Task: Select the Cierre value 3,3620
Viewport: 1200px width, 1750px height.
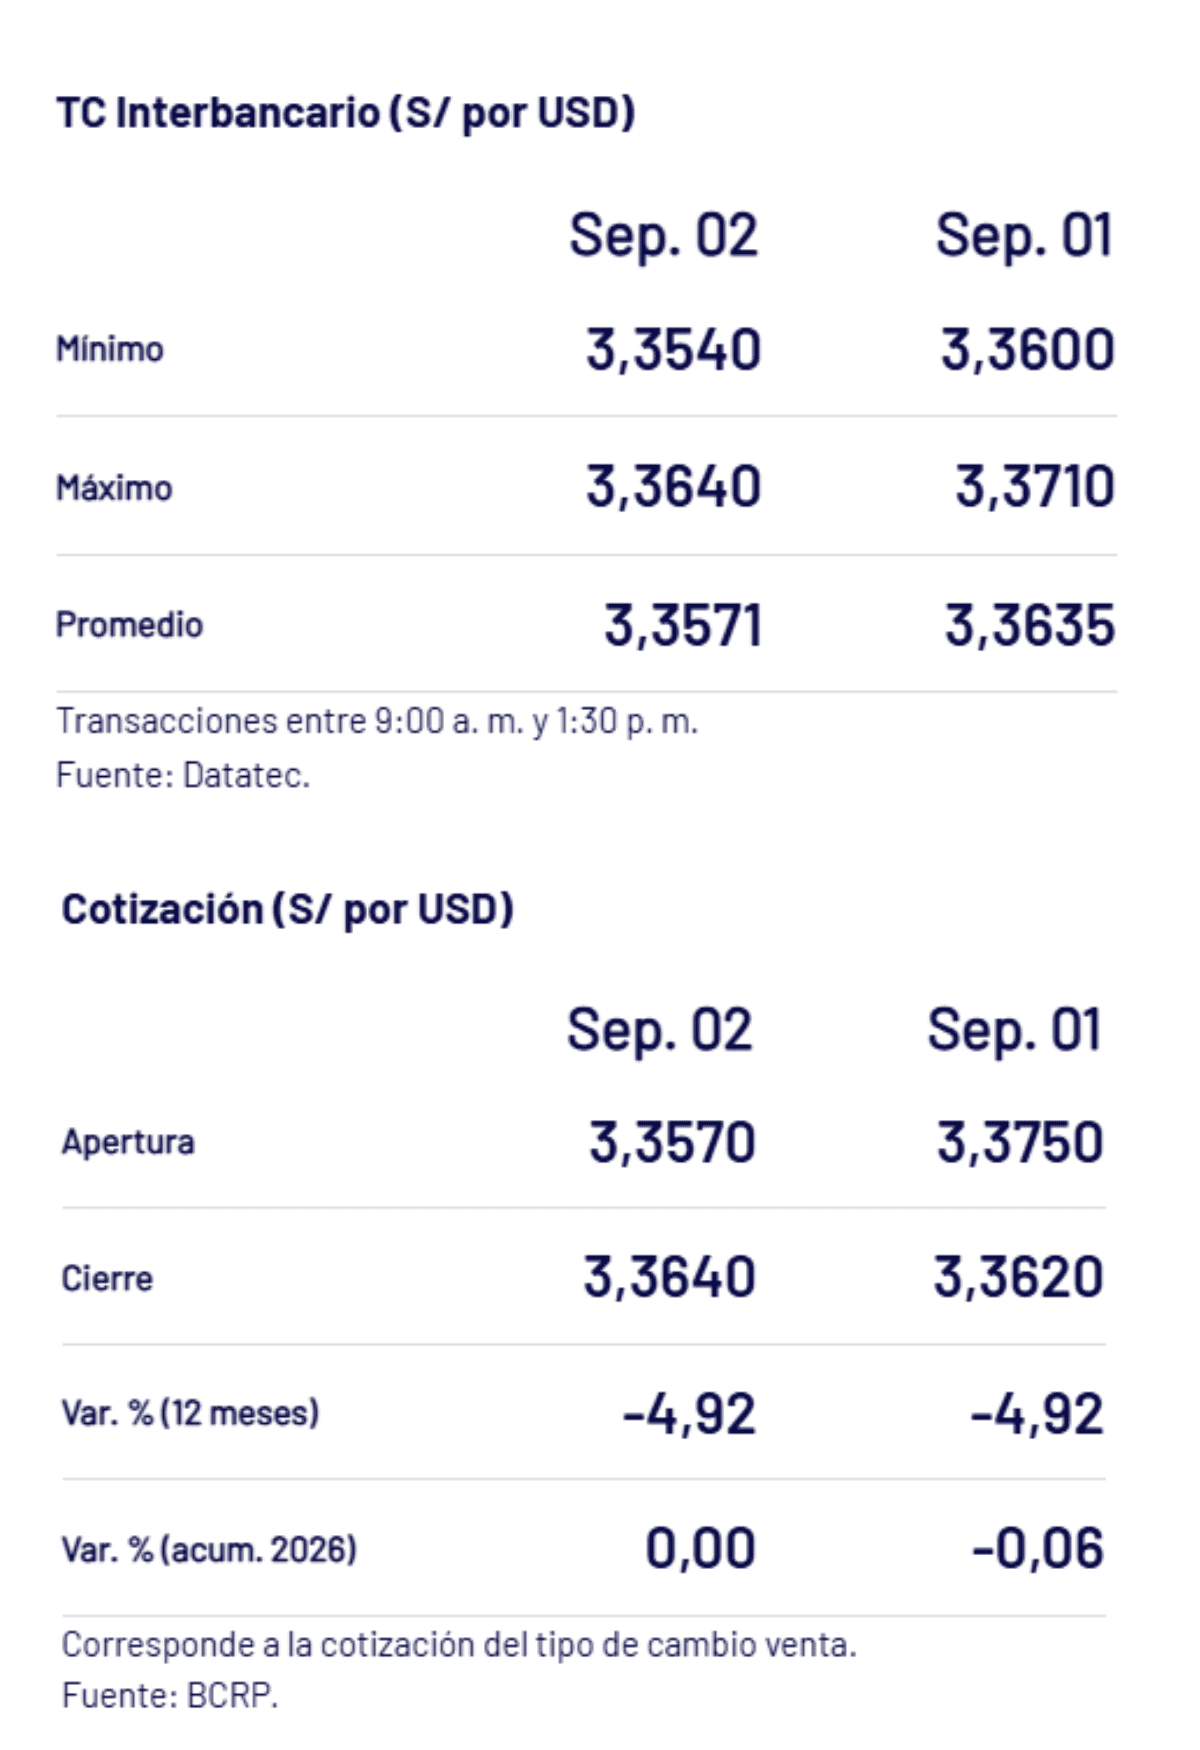Action: pos(1018,1278)
